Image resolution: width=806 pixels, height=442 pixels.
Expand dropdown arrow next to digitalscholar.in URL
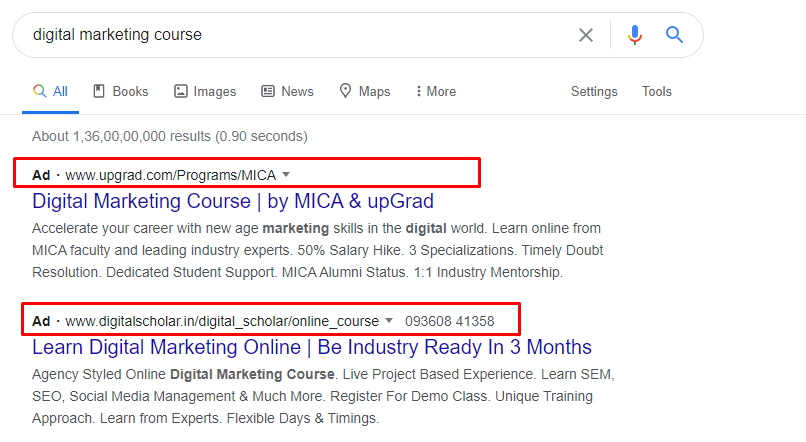(x=389, y=321)
